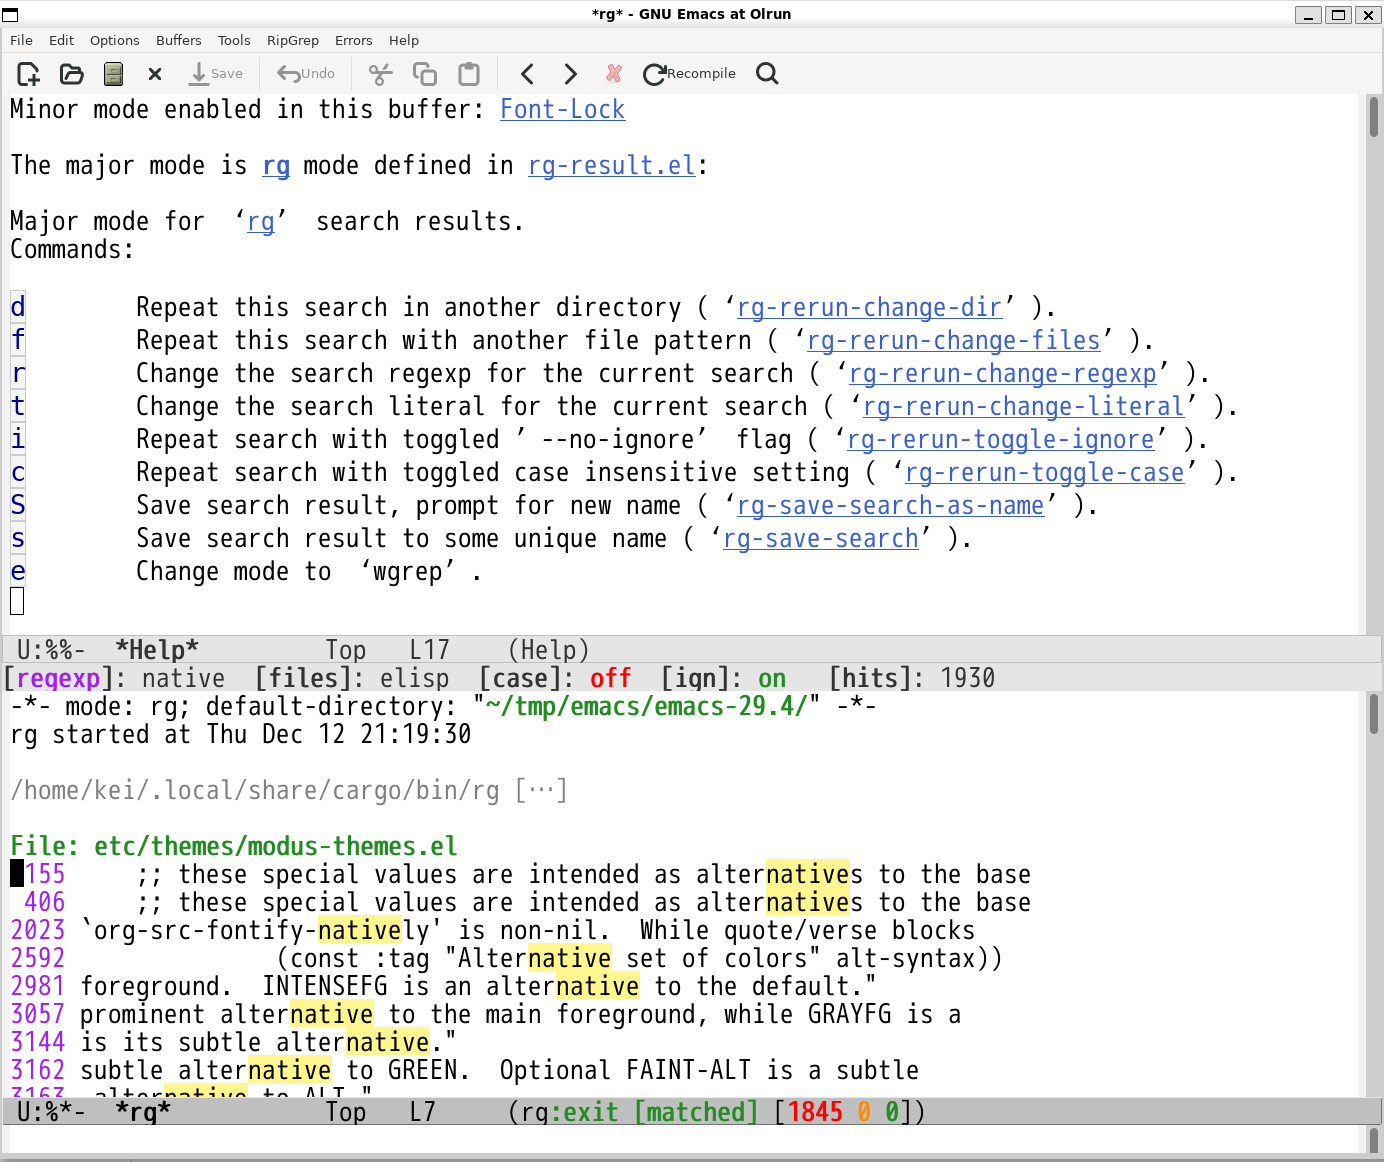
Task: Open the RipGrep menu
Action: point(292,40)
